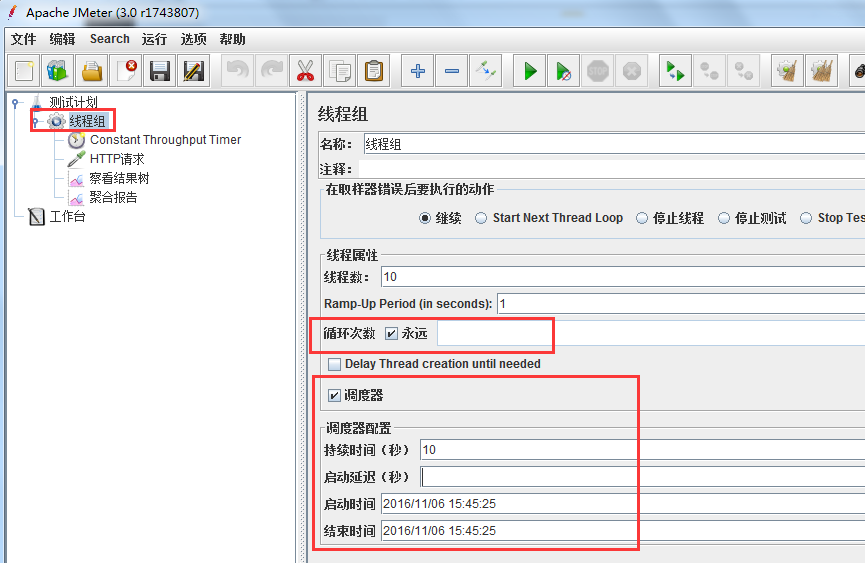Select the Stop Test Now radio button
The height and width of the screenshot is (563, 865).
tap(806, 218)
